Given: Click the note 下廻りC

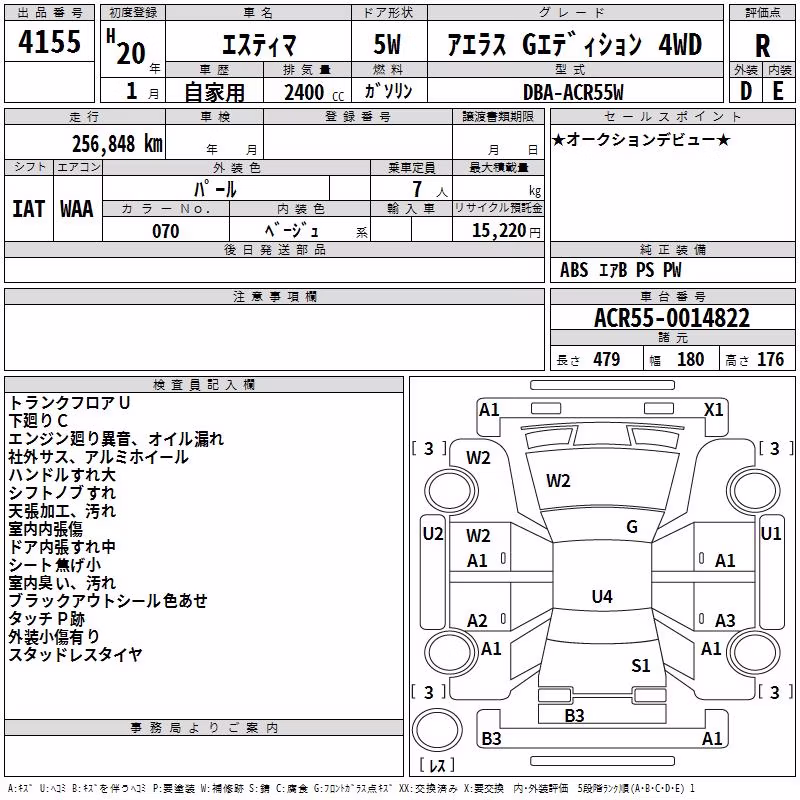Looking at the screenshot, I should [38, 421].
